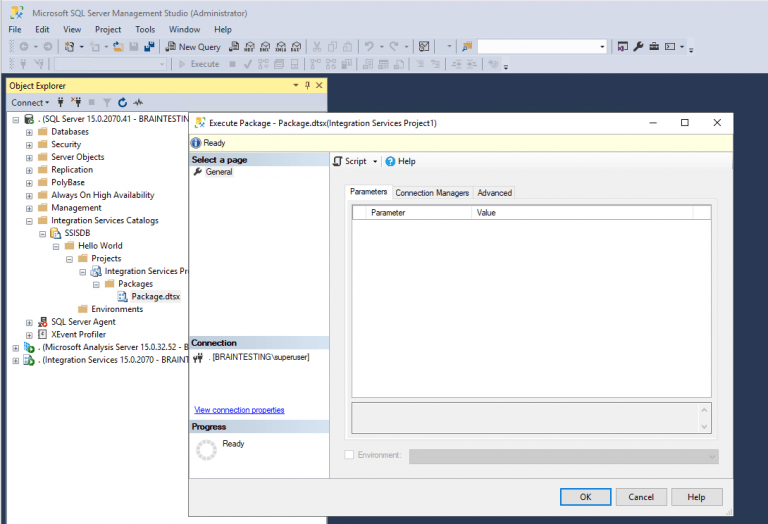Enable the Environment checkbox
The image size is (768, 524).
(349, 455)
